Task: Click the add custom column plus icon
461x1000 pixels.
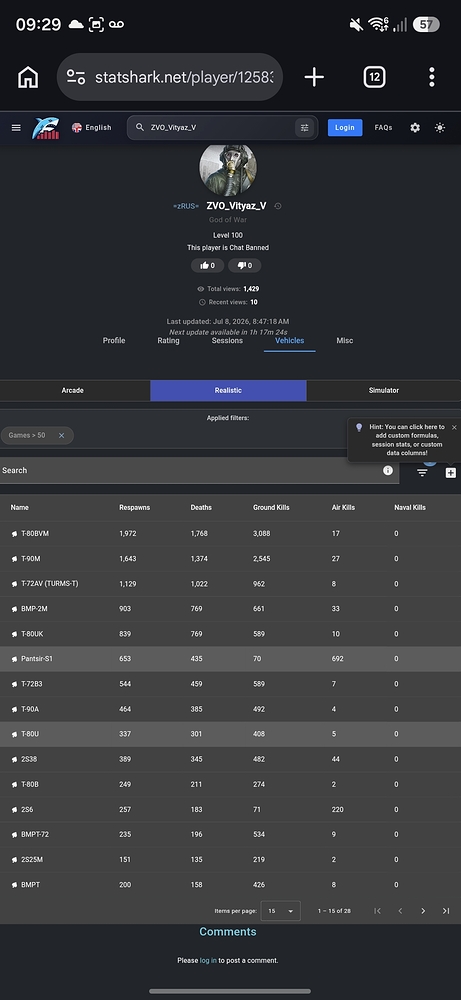Action: [451, 473]
